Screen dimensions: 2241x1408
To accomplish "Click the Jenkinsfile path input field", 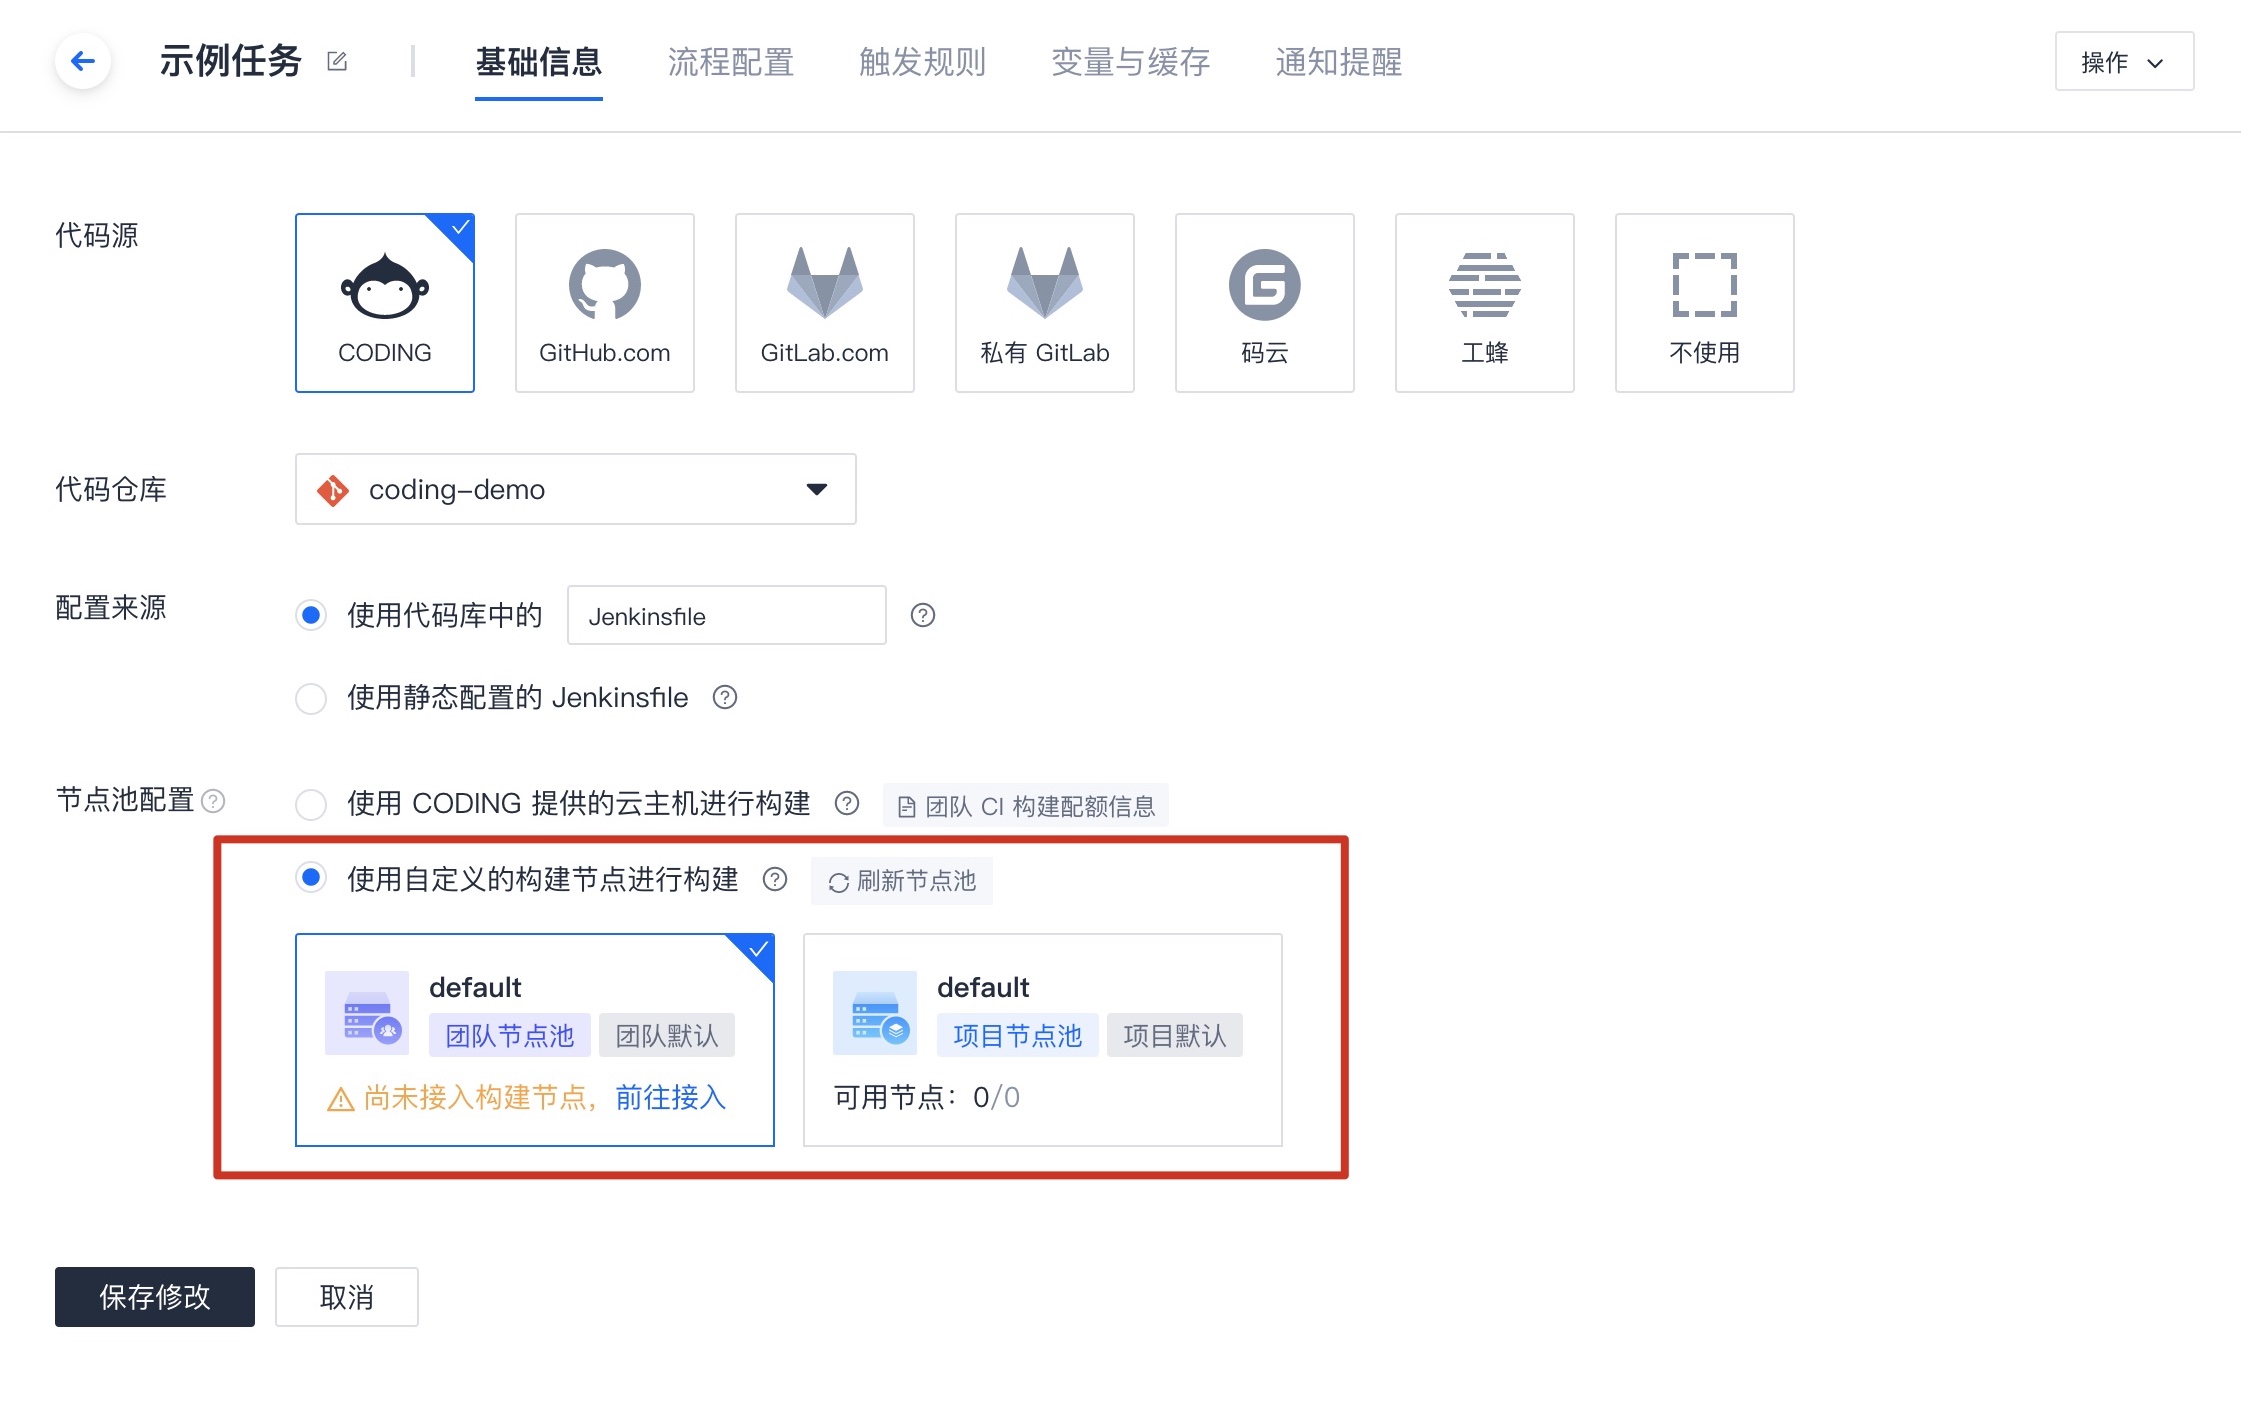I will (726, 616).
